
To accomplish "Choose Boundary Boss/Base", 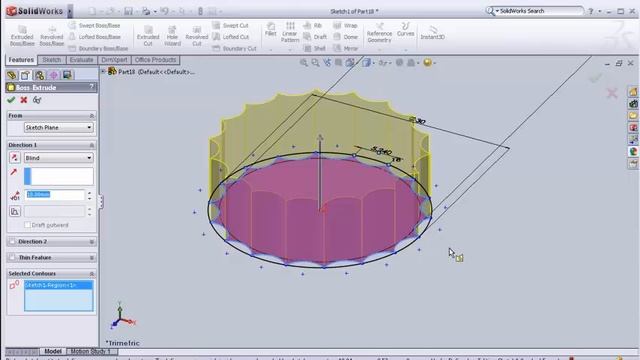I will pyautogui.click(x=98, y=48).
